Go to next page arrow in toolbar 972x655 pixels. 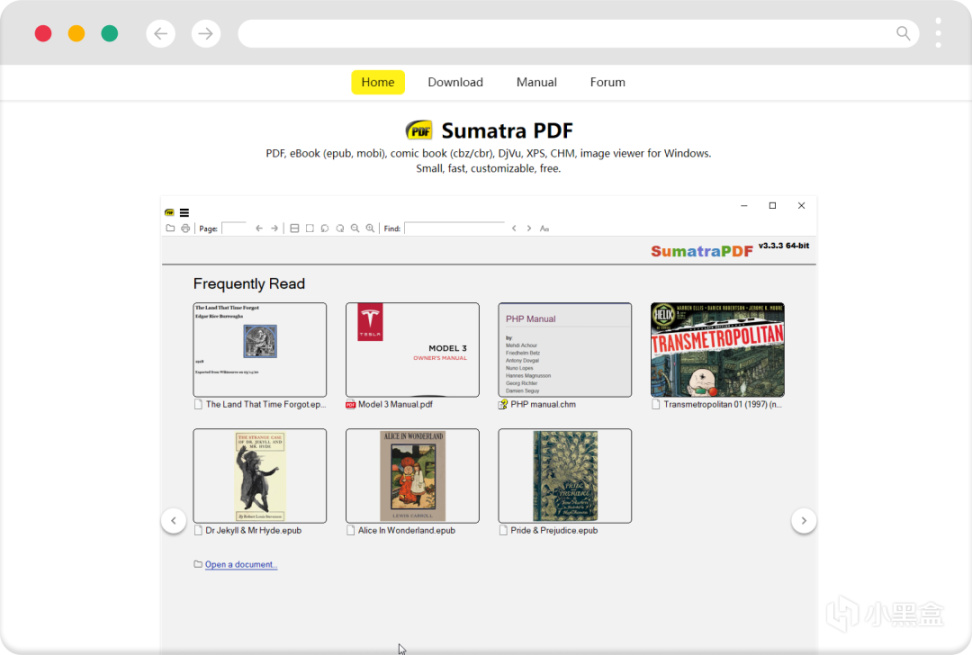(275, 228)
